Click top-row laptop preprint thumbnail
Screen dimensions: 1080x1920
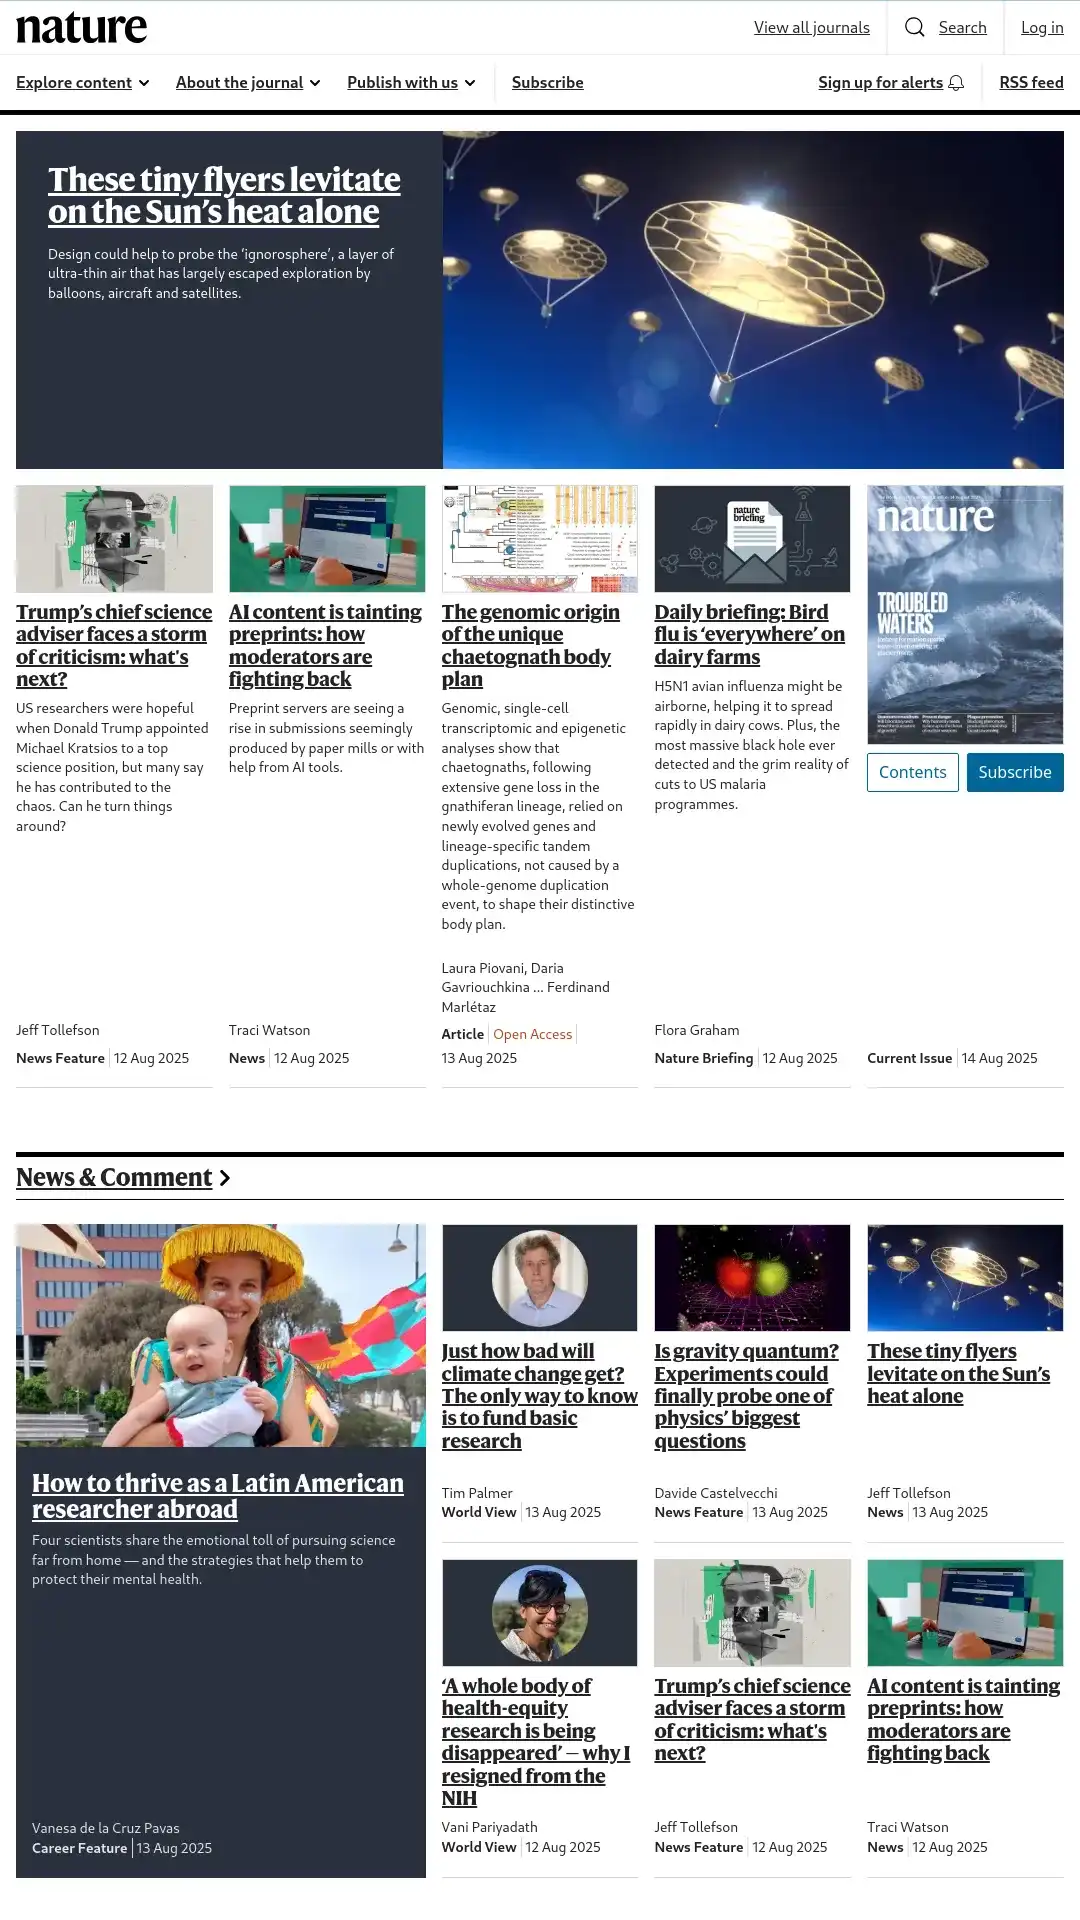pos(327,539)
